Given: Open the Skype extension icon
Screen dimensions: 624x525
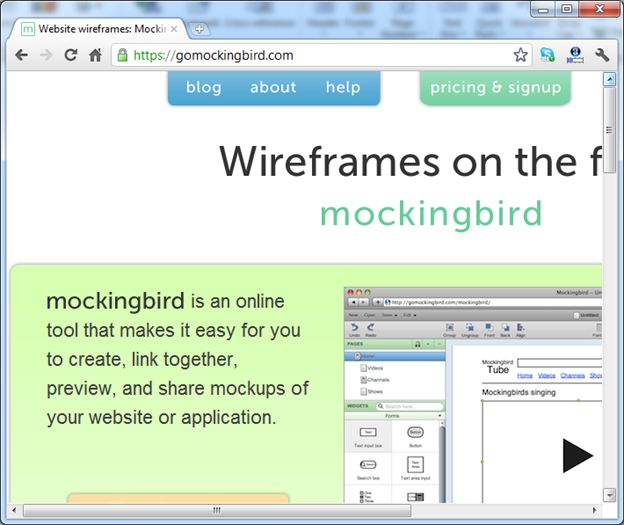Looking at the screenshot, I should (547, 55).
